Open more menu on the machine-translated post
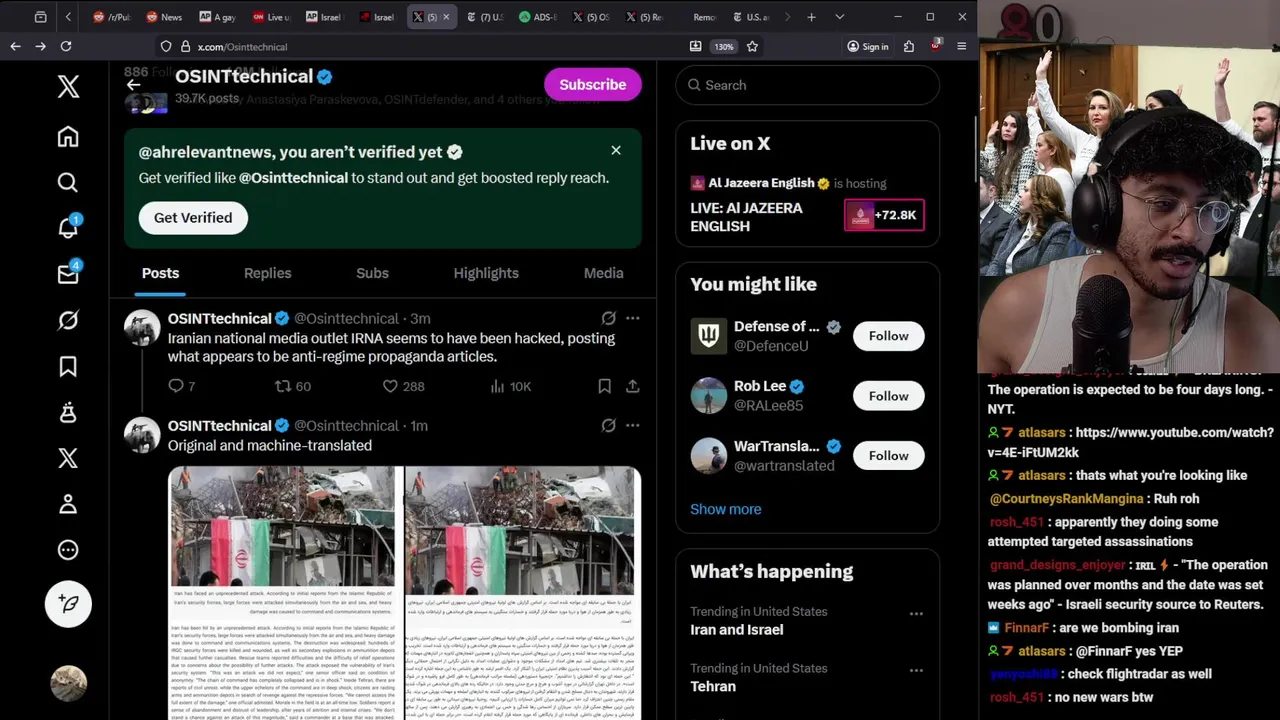Image resolution: width=1280 pixels, height=720 pixels. [632, 425]
